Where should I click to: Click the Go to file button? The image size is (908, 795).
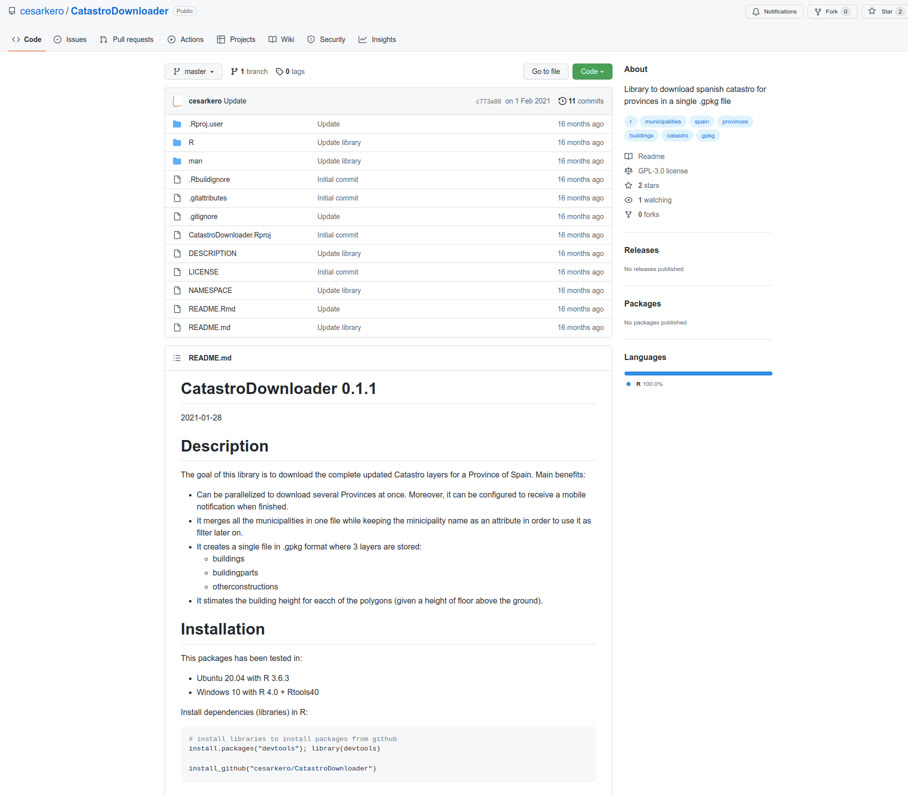545,71
